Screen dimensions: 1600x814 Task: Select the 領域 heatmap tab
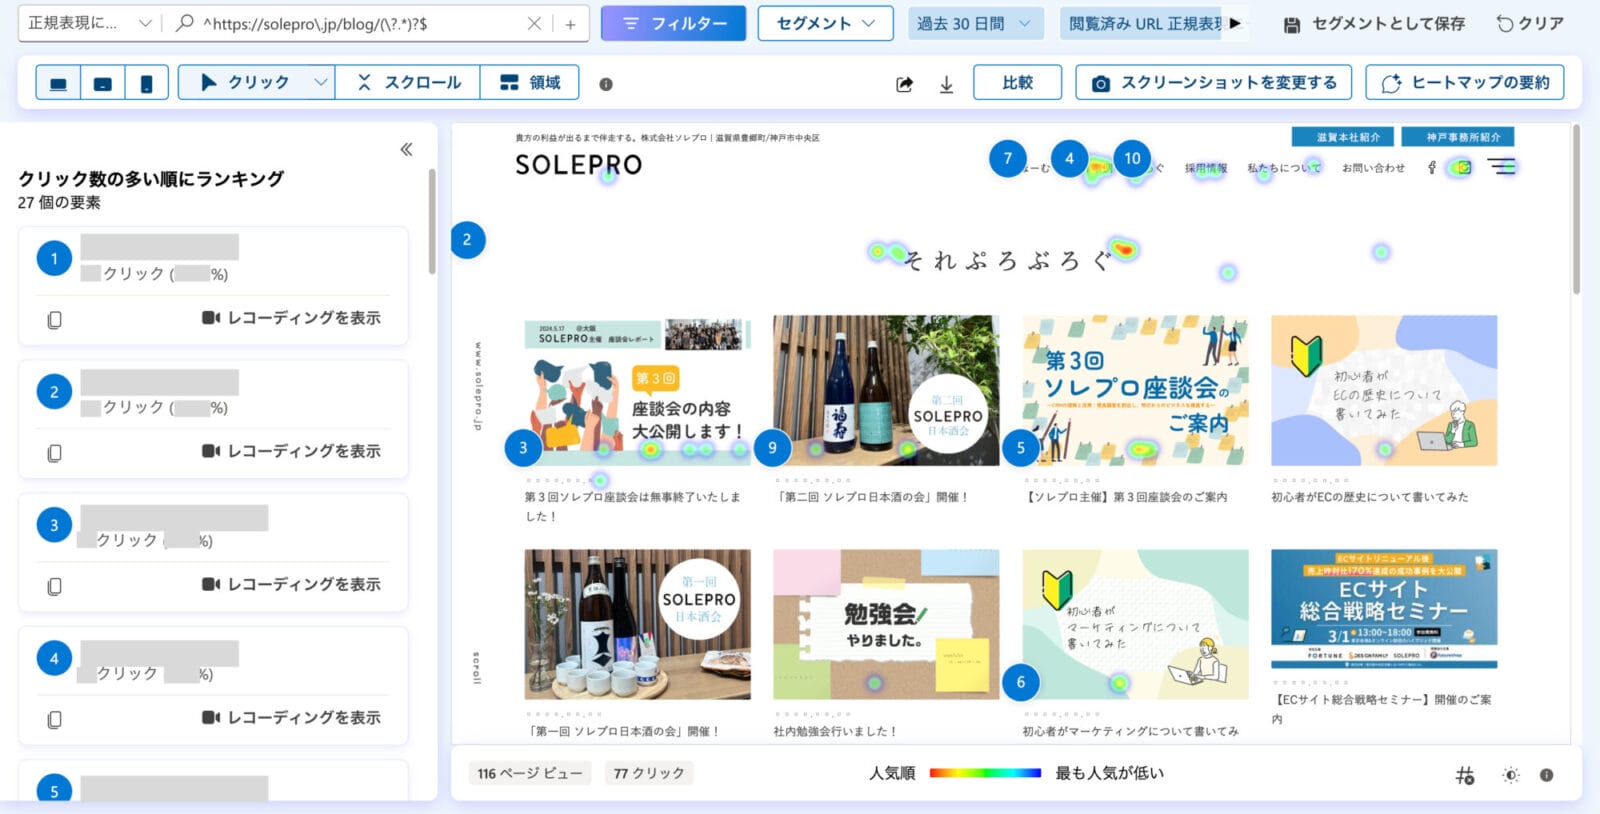click(530, 83)
